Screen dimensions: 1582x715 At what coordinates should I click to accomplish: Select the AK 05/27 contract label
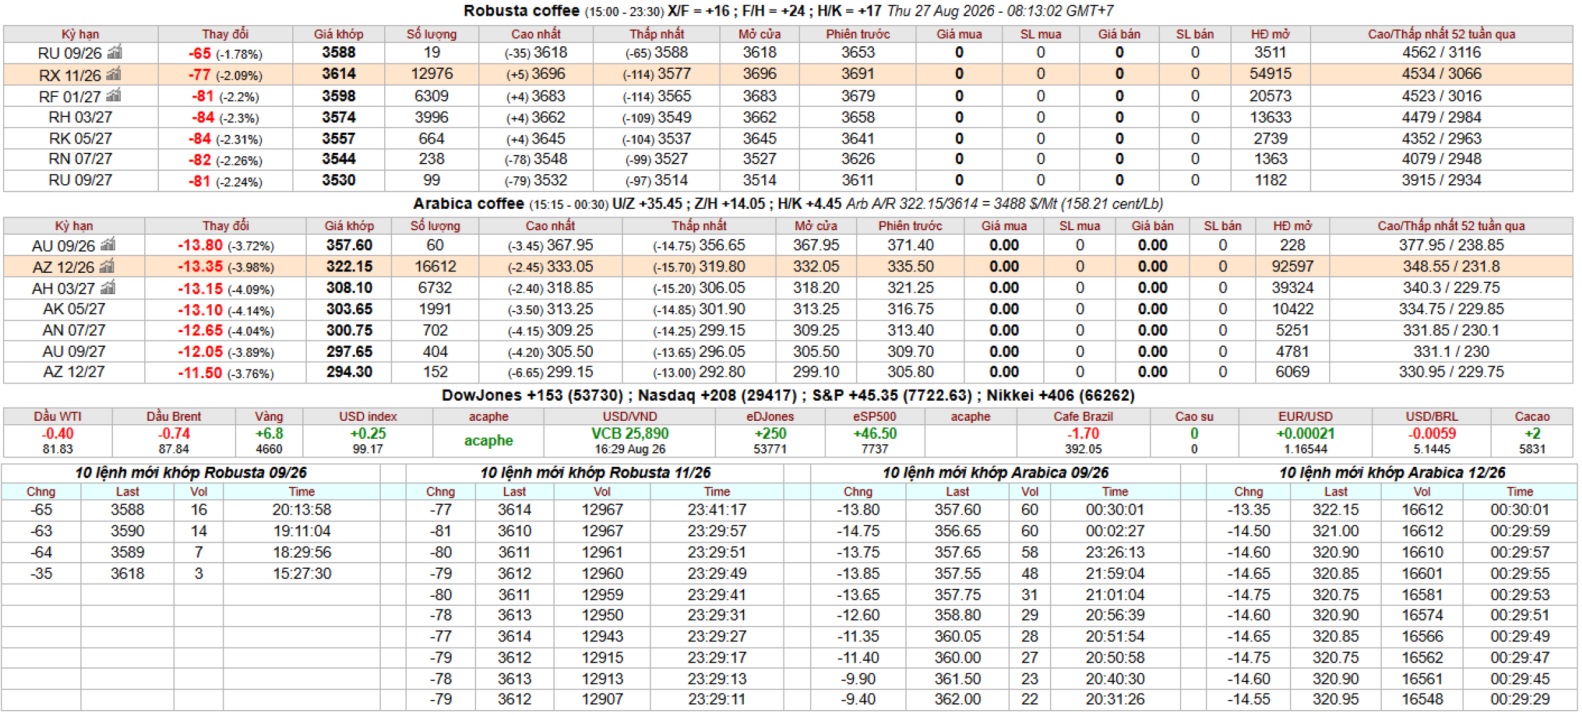click(x=74, y=309)
